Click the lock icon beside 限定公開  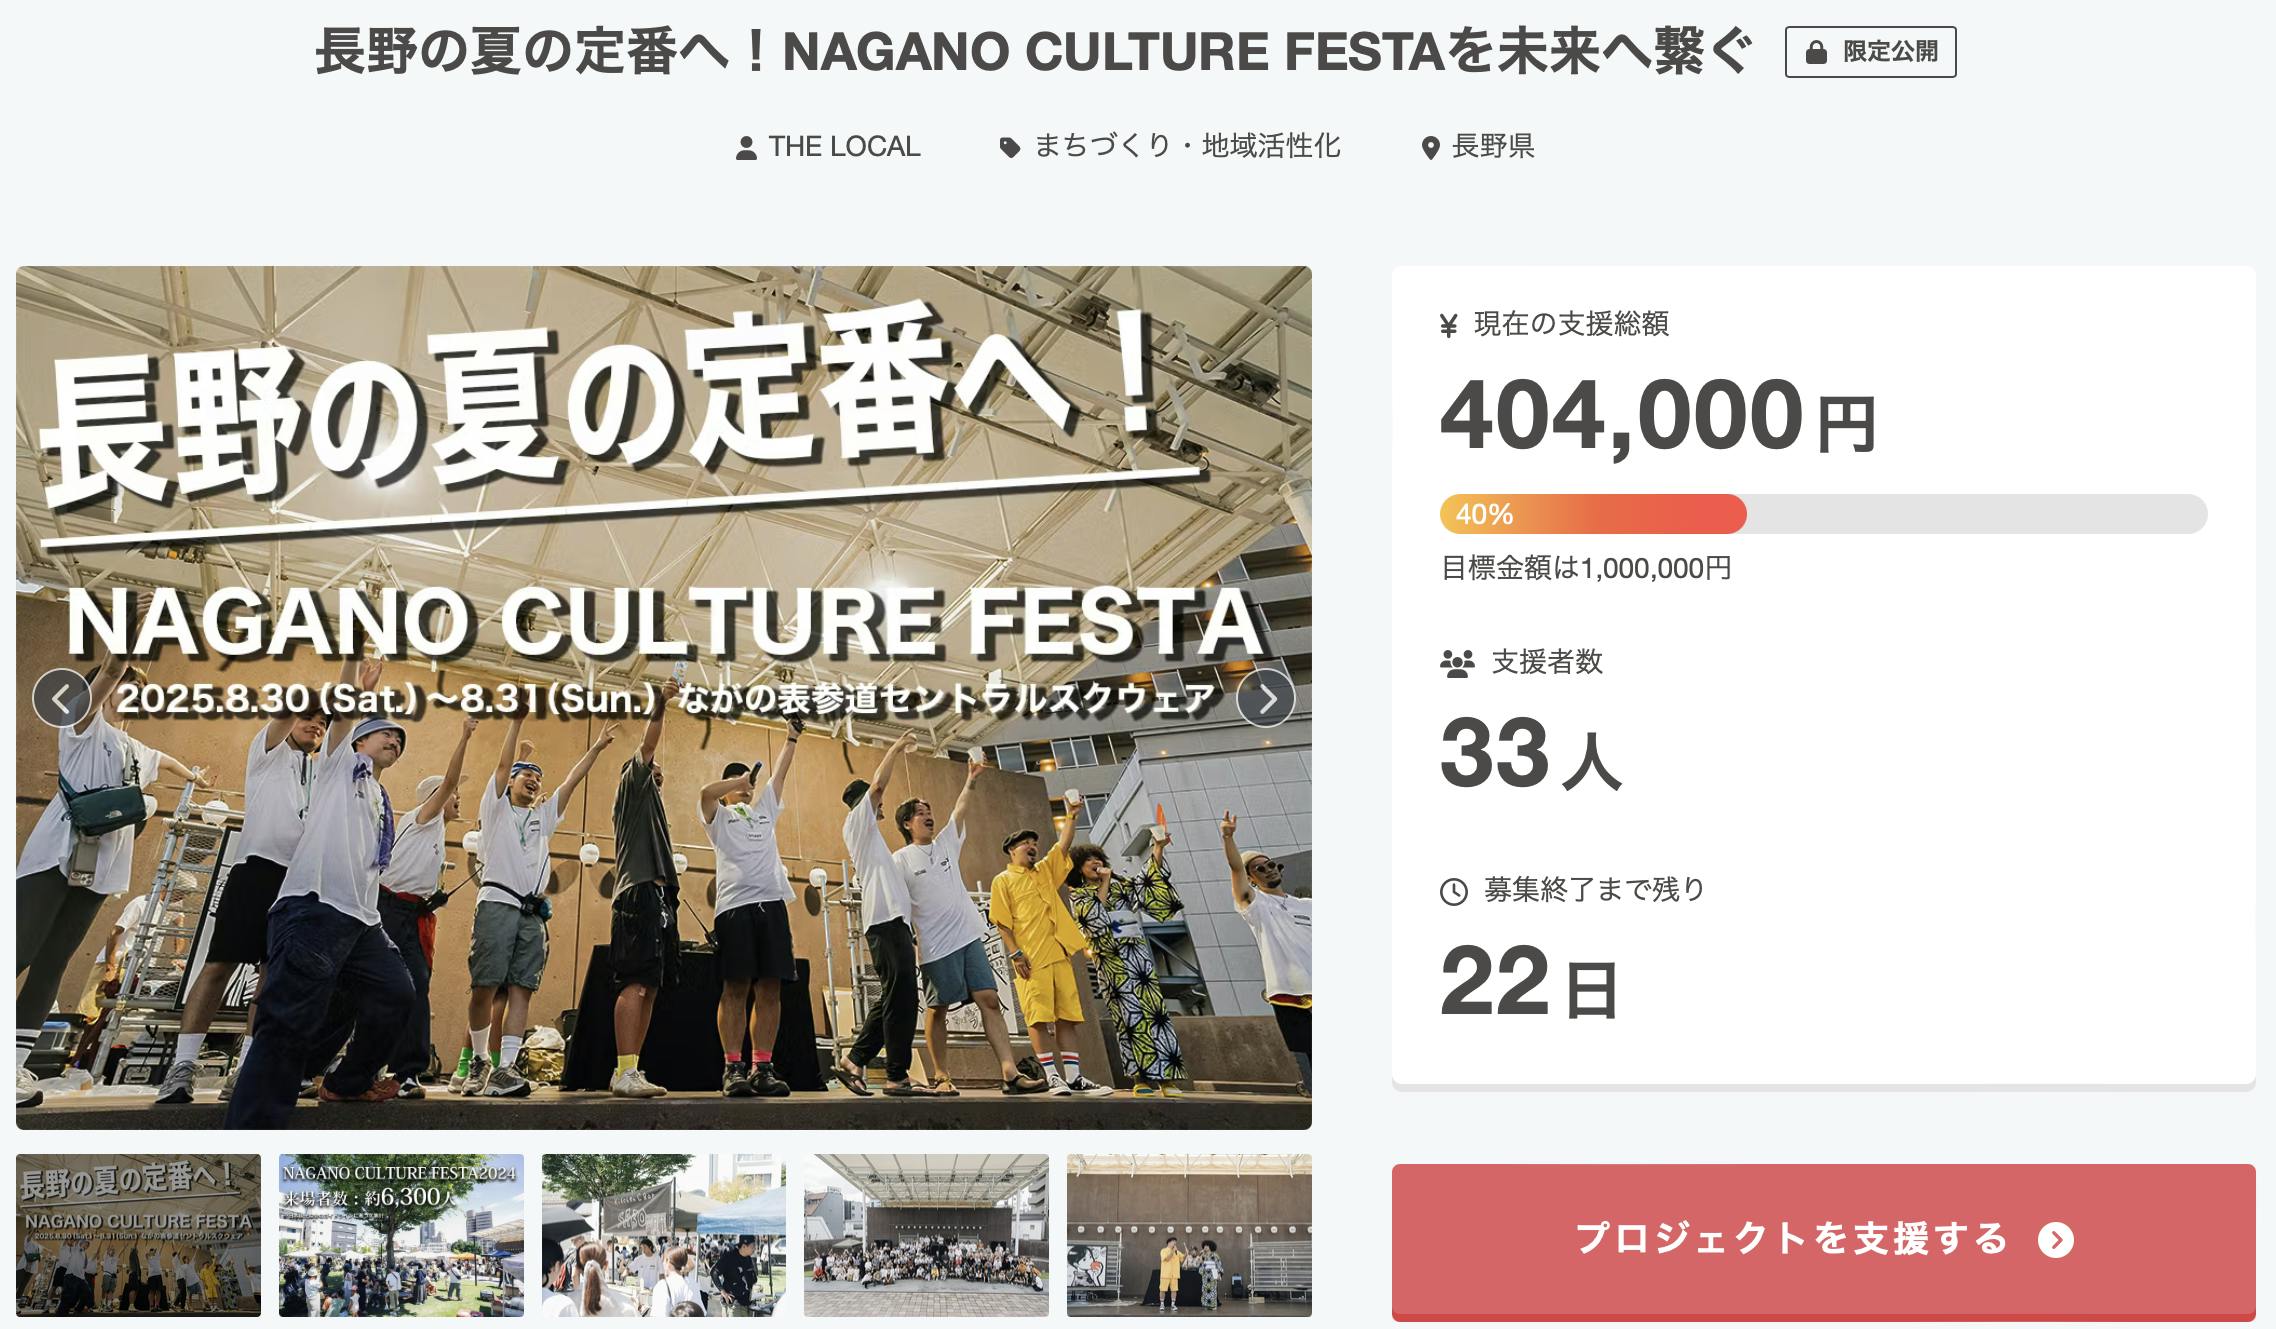tap(1816, 53)
